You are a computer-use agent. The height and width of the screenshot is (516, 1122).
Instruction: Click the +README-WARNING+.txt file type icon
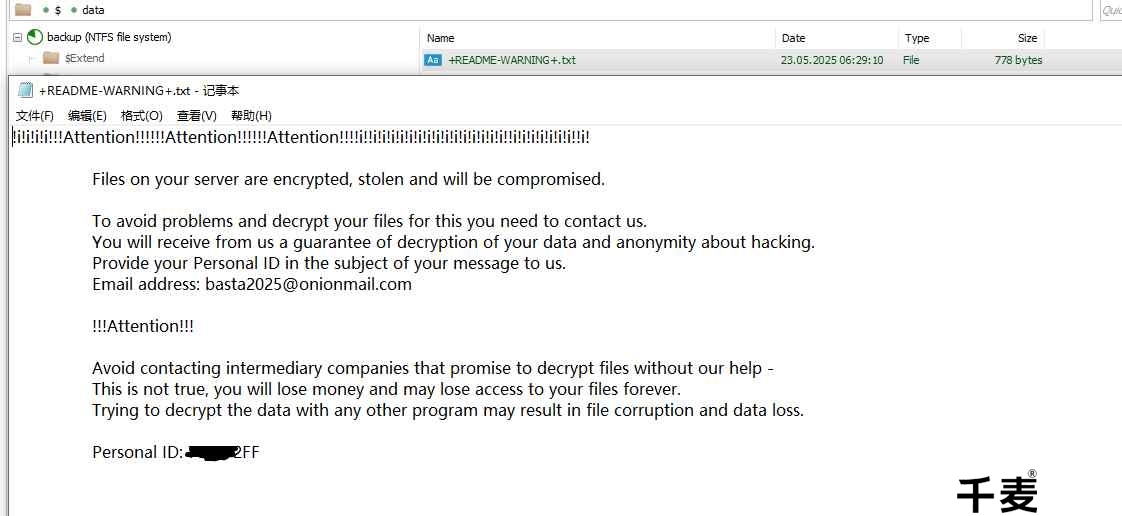click(433, 60)
